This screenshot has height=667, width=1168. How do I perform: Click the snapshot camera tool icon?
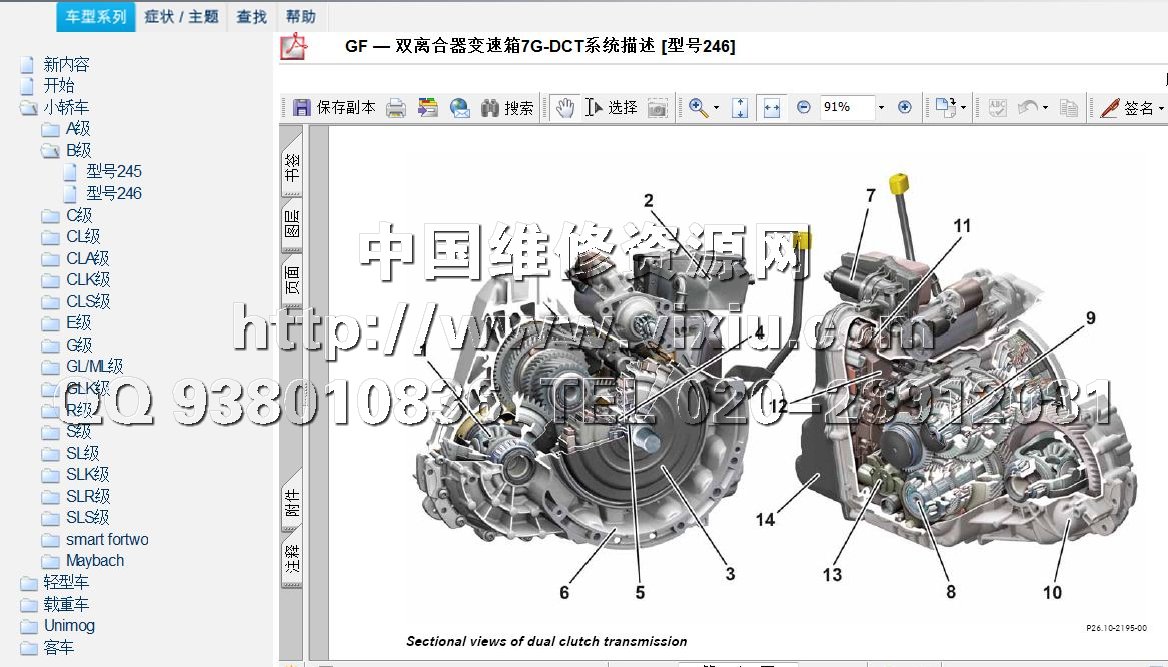pyautogui.click(x=657, y=108)
